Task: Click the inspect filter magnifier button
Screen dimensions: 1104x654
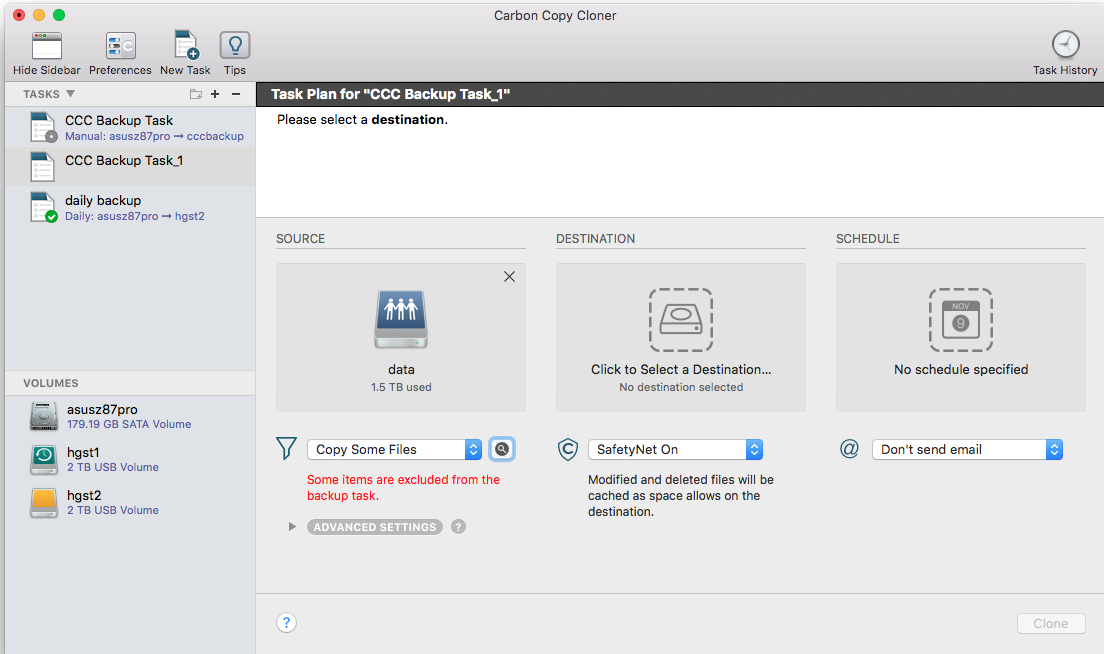Action: [x=502, y=449]
